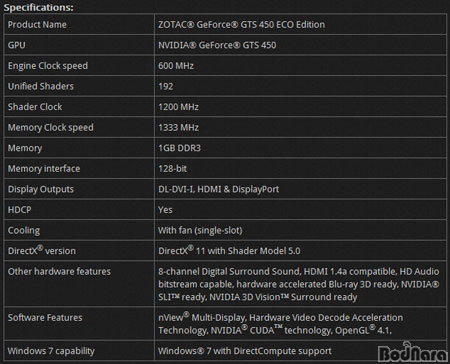
Task: Click the Unified Shaders value 192
Action: (166, 86)
